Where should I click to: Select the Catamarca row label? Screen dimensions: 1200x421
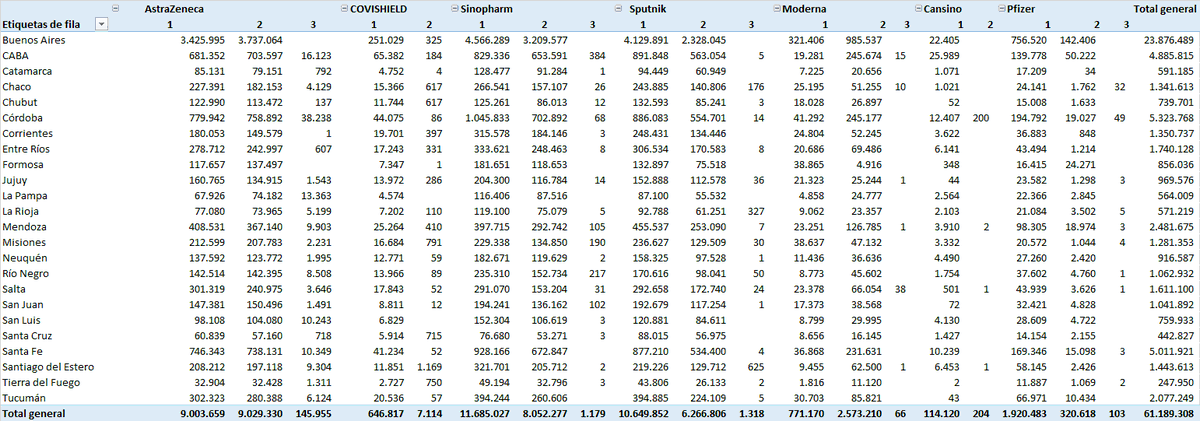(26, 71)
